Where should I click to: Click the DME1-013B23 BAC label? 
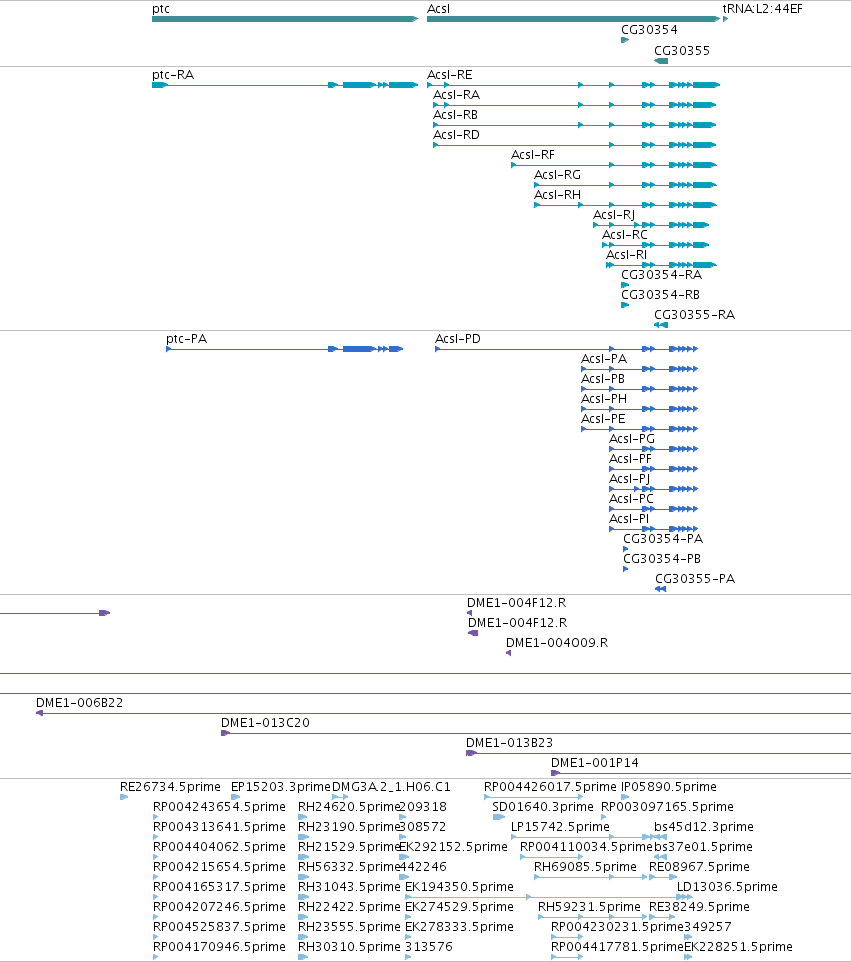tap(510, 742)
